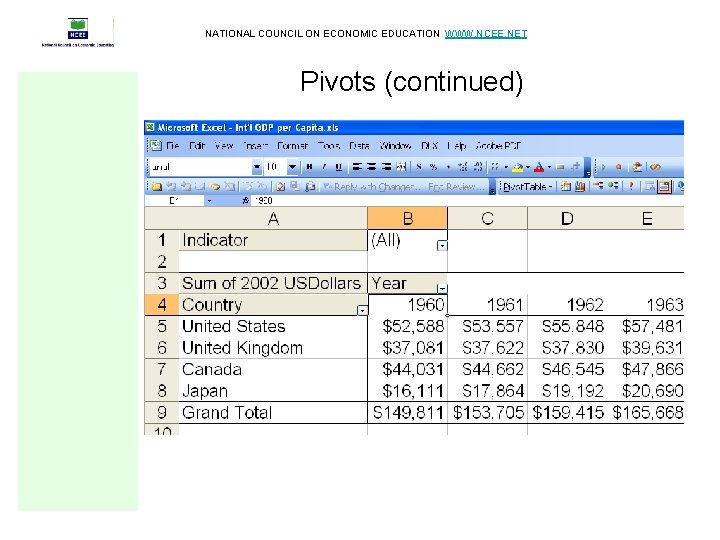Viewport: 720px width, 540px height.
Task: Toggle the highlighted Show Field List icon
Action: point(664,186)
